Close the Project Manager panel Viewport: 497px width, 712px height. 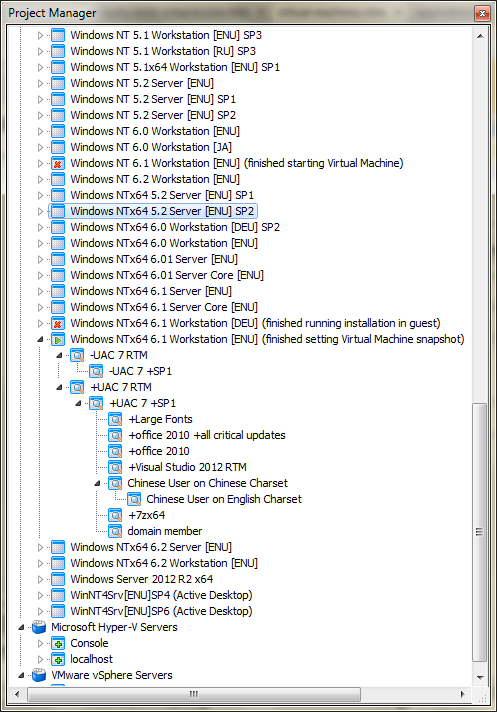pyautogui.click(x=482, y=13)
